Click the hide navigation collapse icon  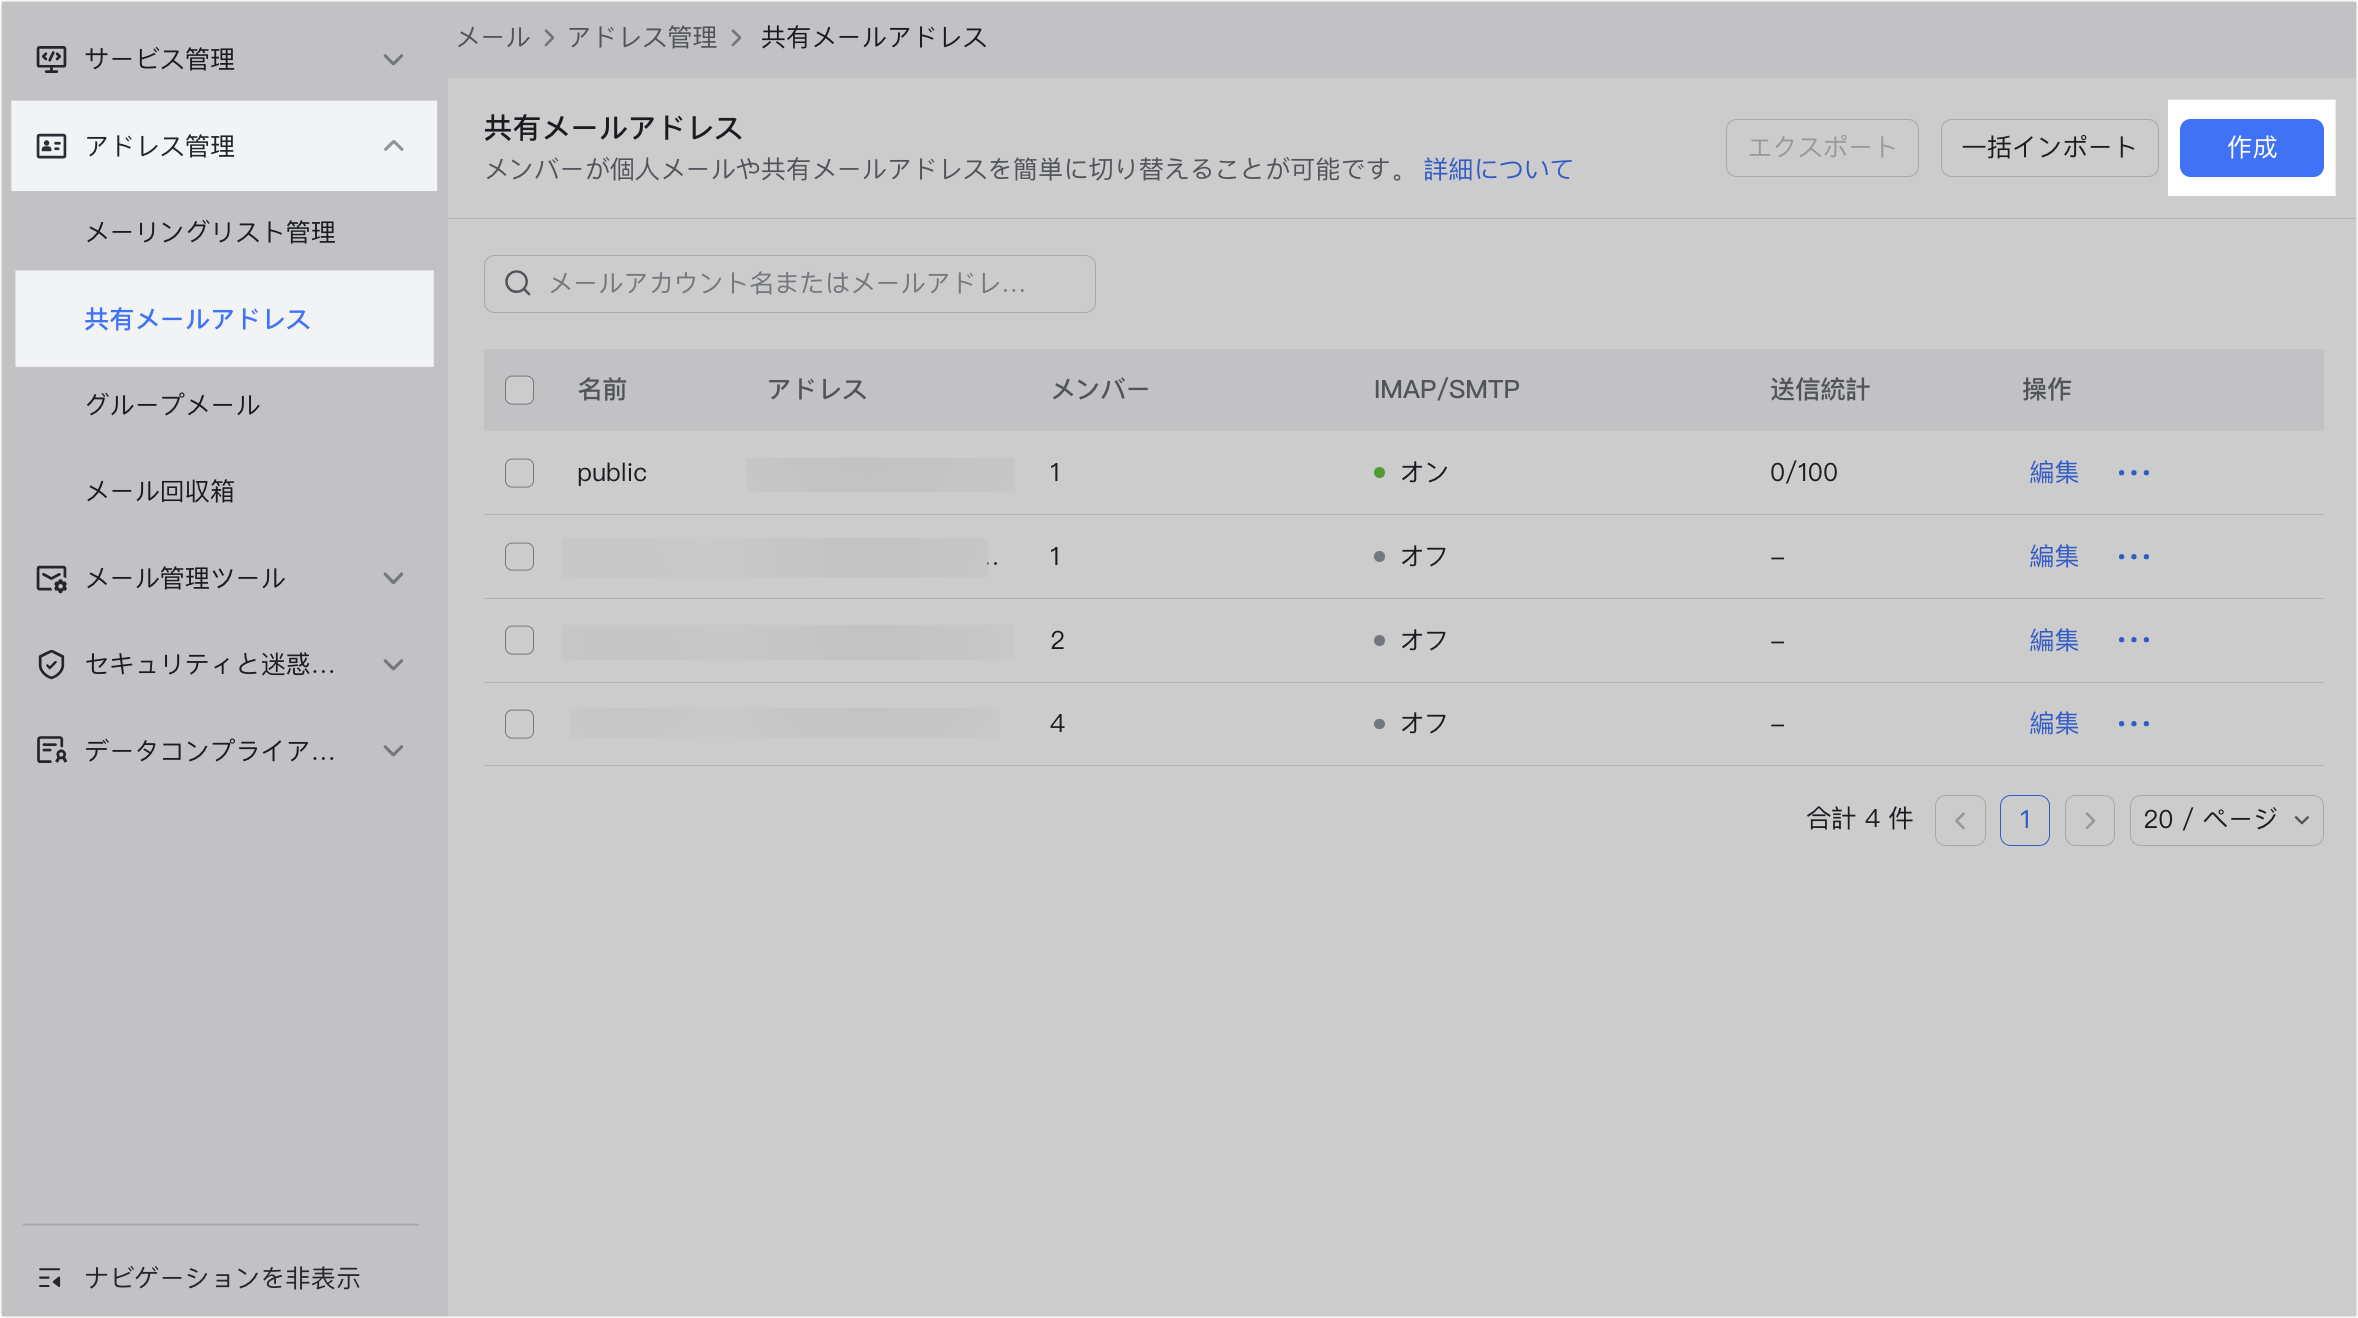pyautogui.click(x=49, y=1278)
